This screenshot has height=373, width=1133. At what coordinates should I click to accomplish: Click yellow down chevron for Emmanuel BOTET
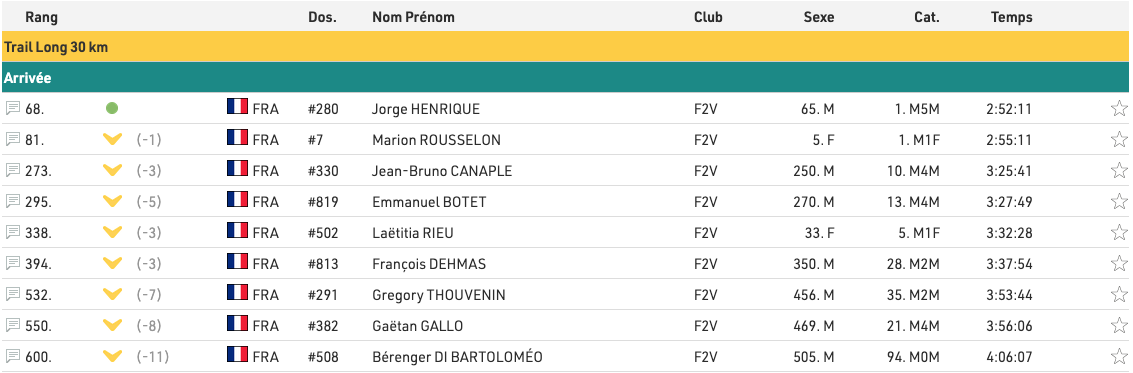click(x=112, y=202)
